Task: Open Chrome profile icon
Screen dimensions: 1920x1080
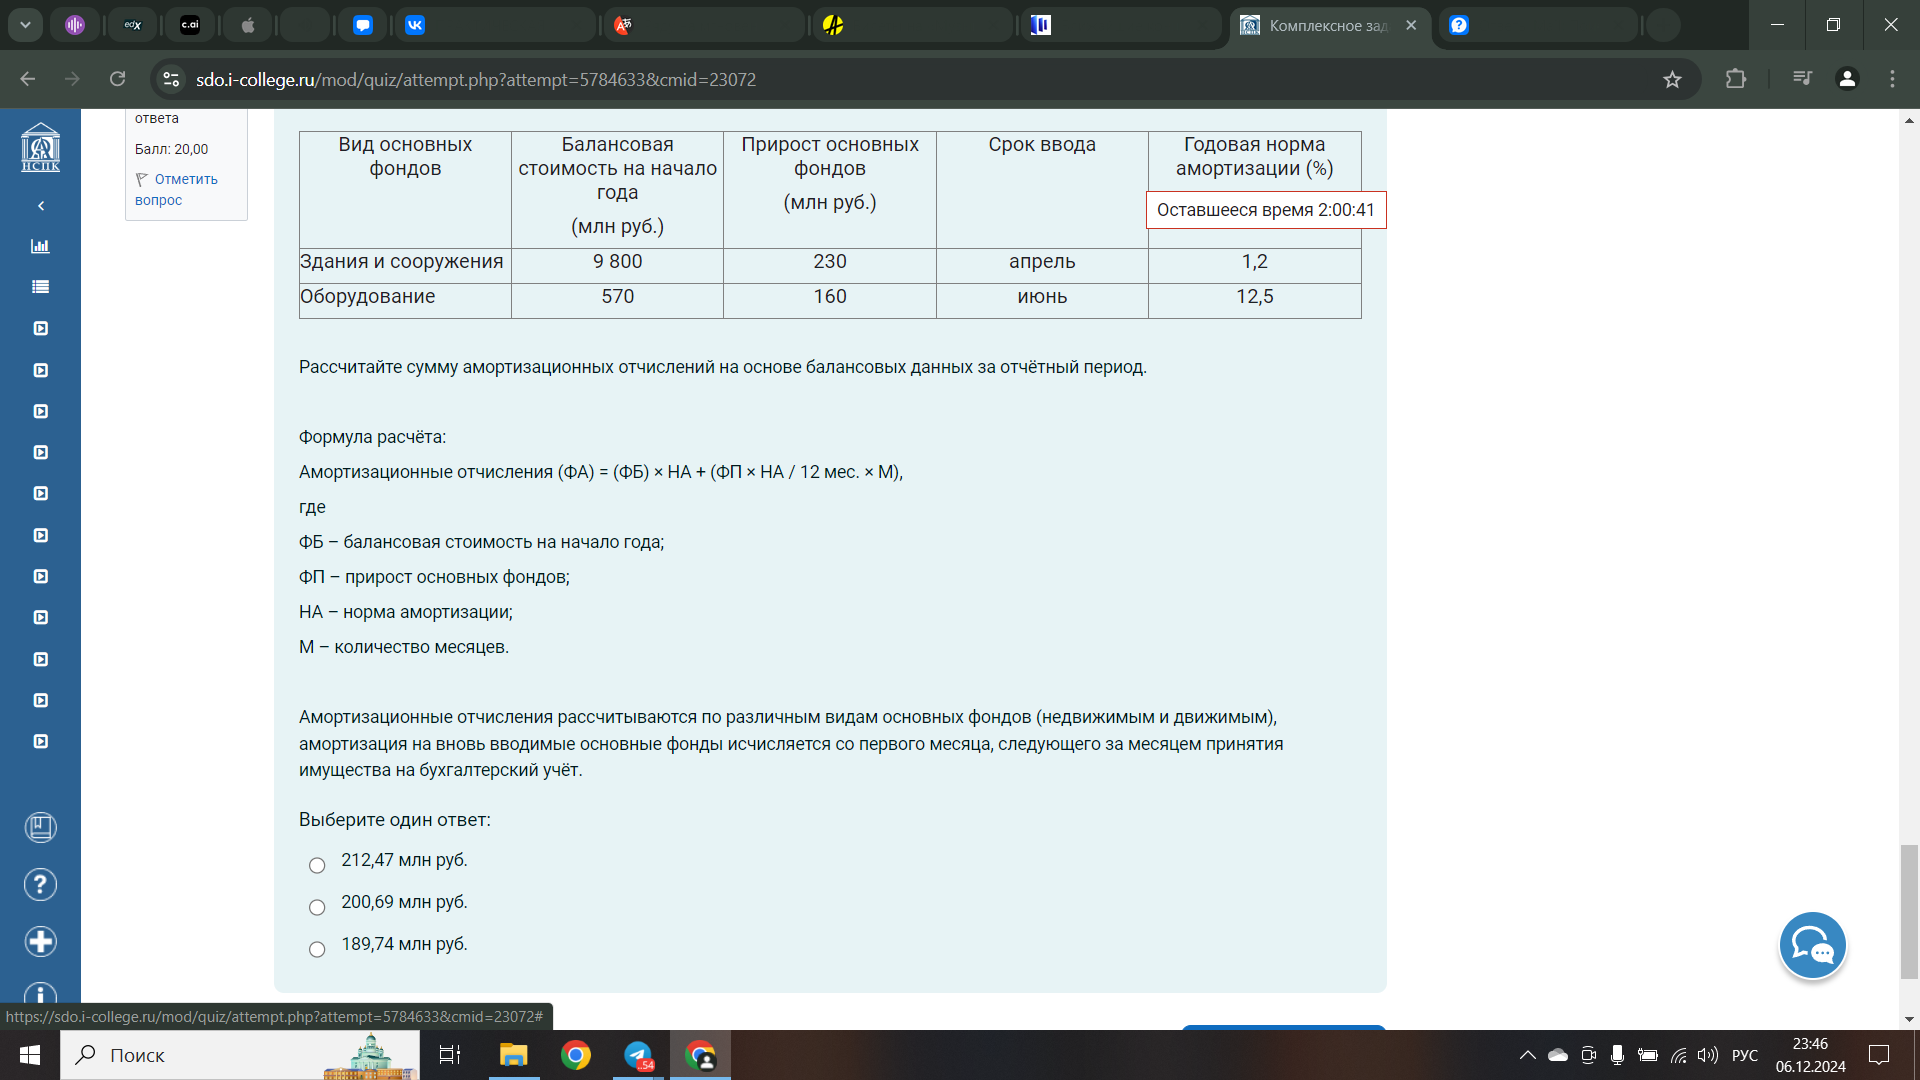Action: 1847,79
